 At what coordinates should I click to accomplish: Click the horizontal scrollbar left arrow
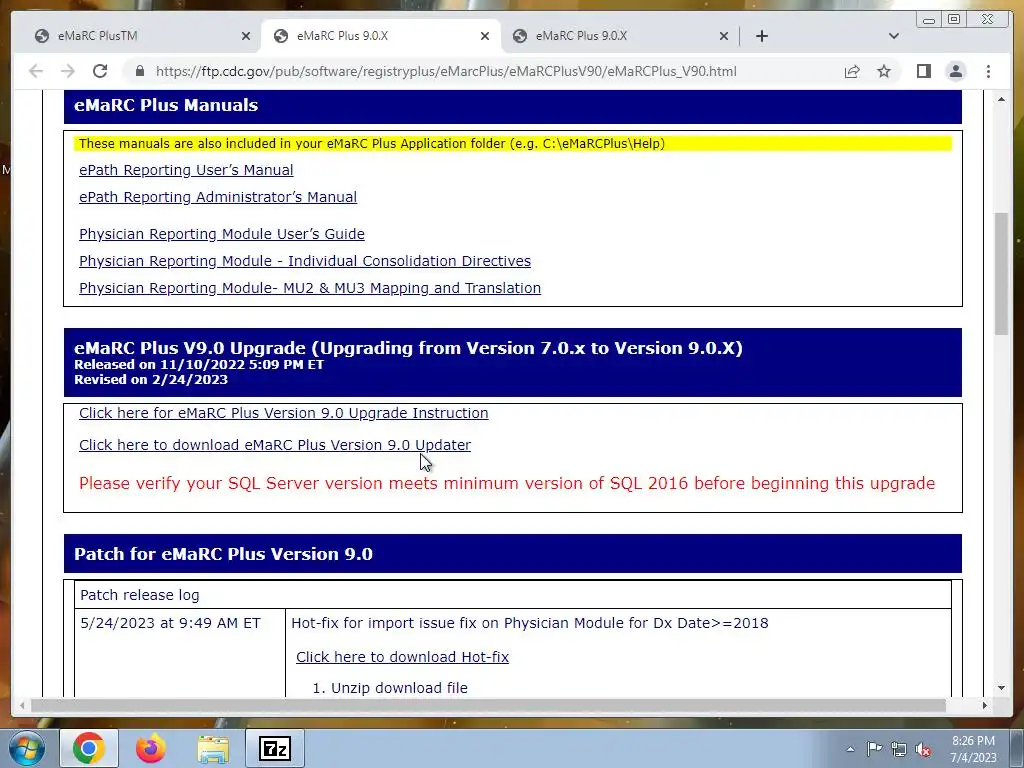[x=23, y=705]
